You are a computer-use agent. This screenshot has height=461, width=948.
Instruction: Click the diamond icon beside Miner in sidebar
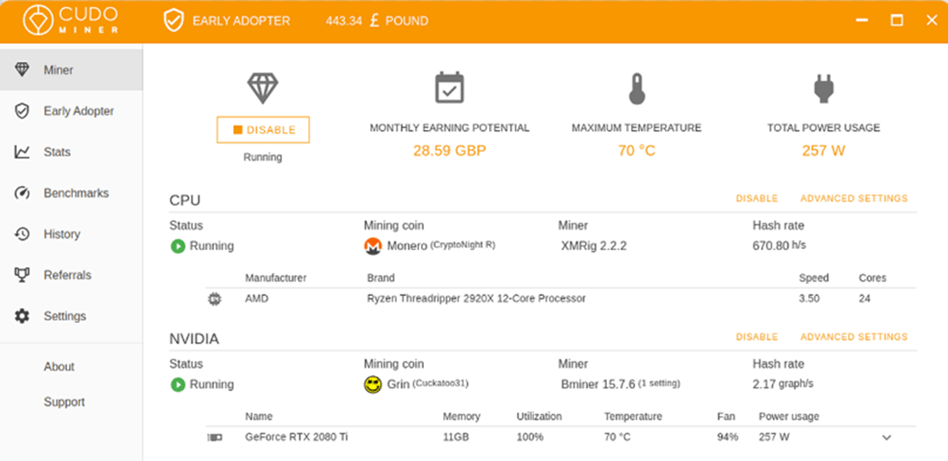(22, 70)
